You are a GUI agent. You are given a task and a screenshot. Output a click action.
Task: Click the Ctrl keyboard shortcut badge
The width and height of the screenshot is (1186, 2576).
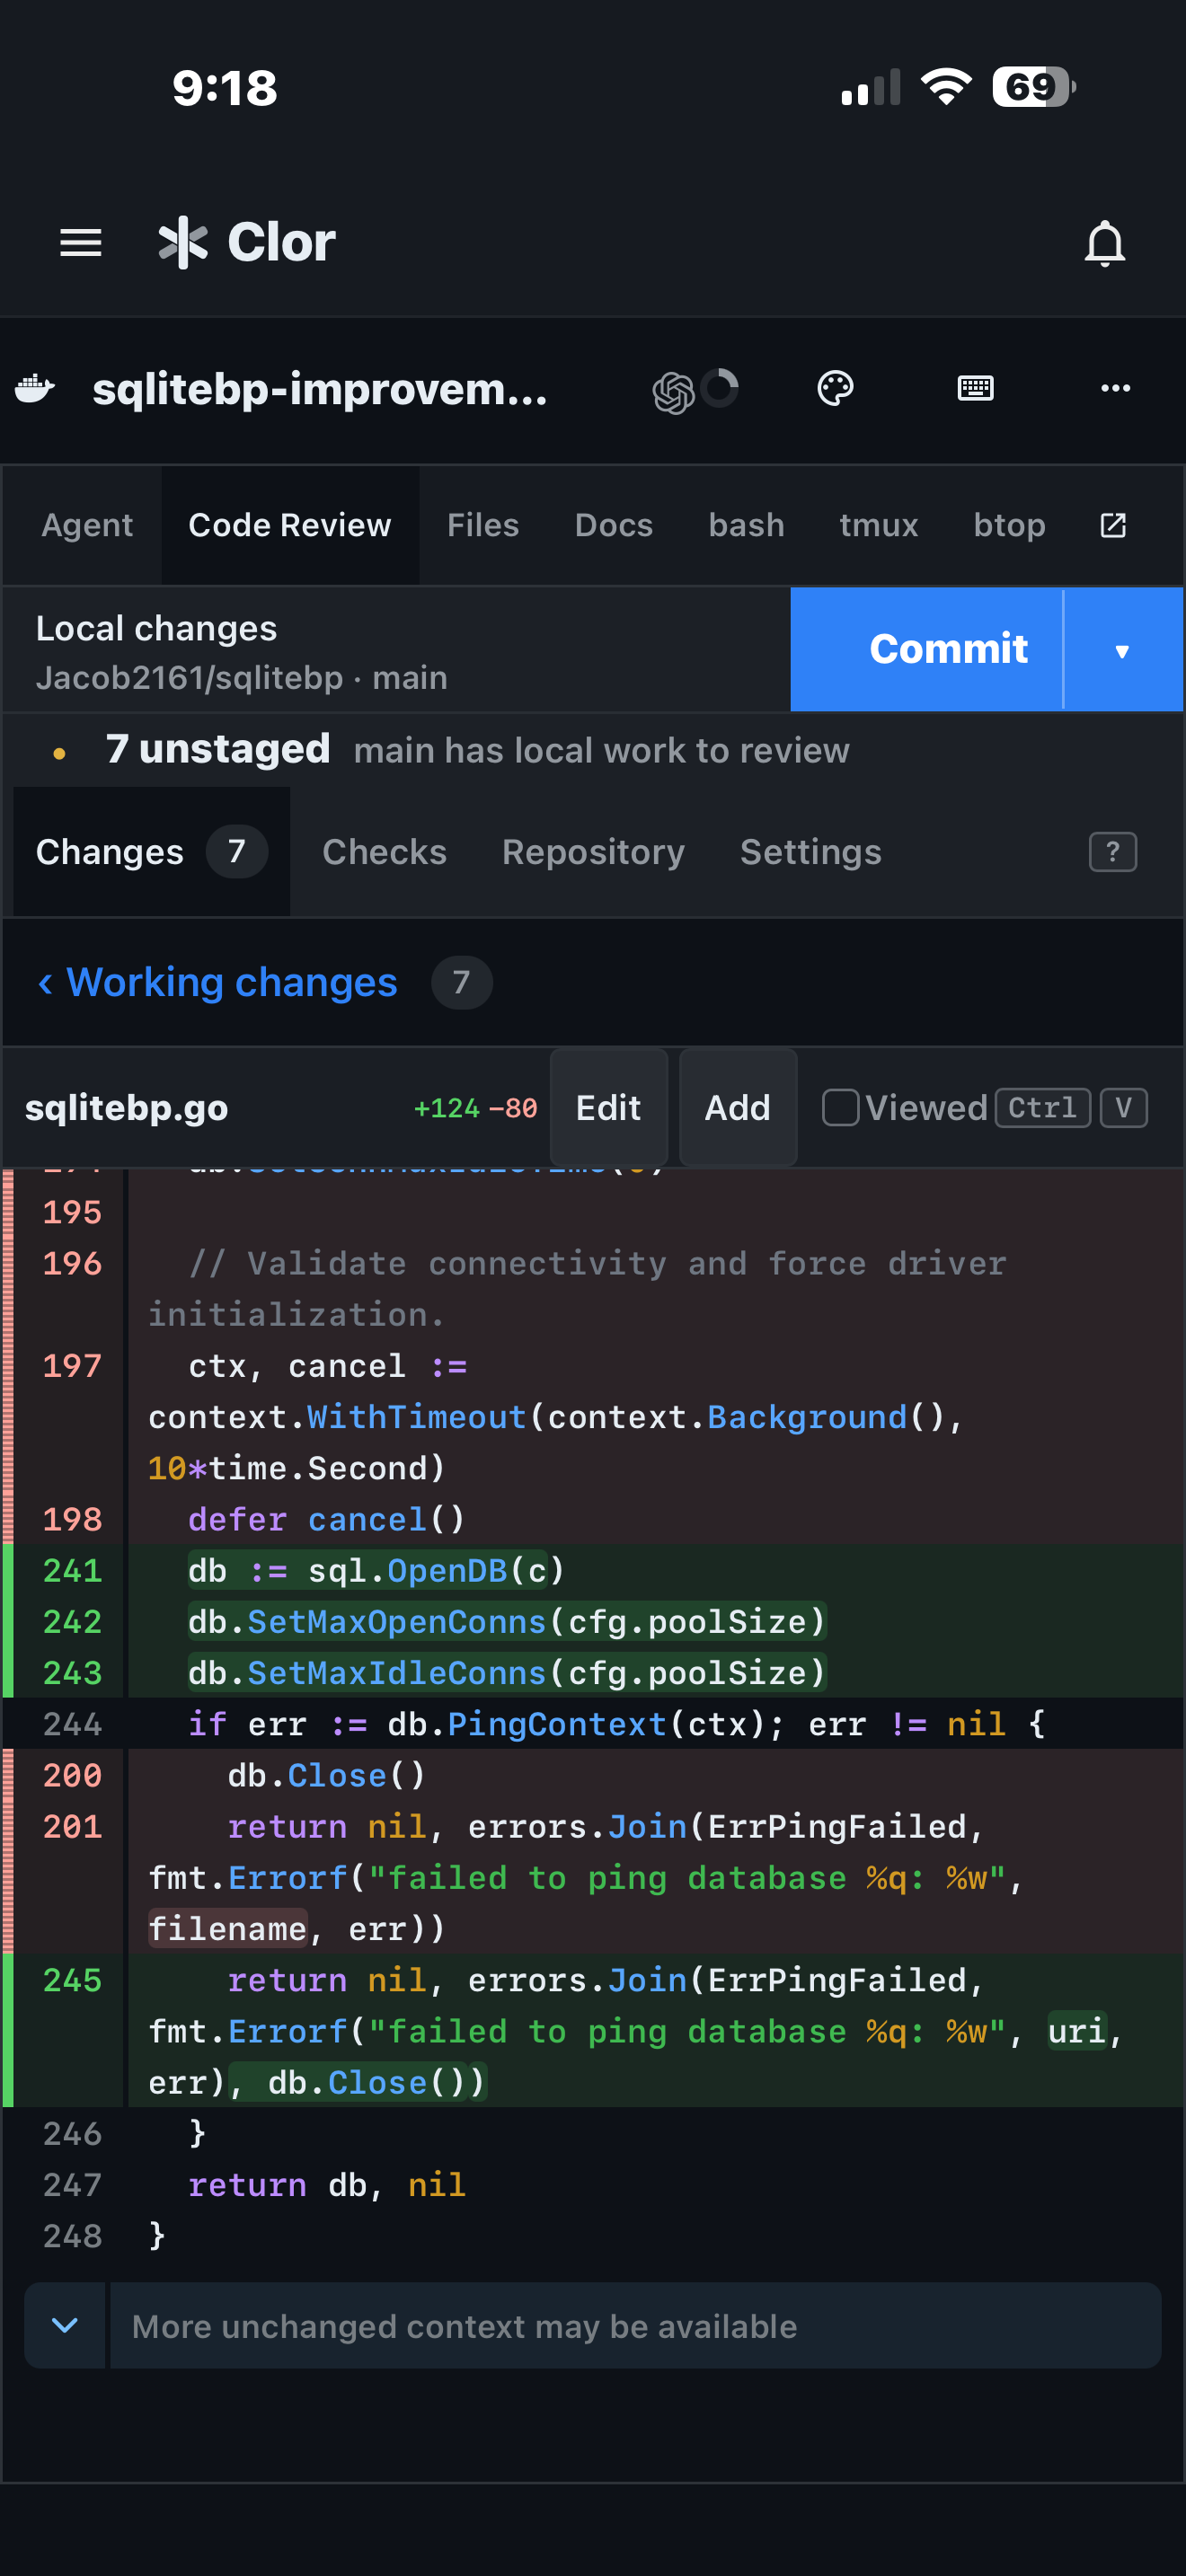tap(1043, 1107)
